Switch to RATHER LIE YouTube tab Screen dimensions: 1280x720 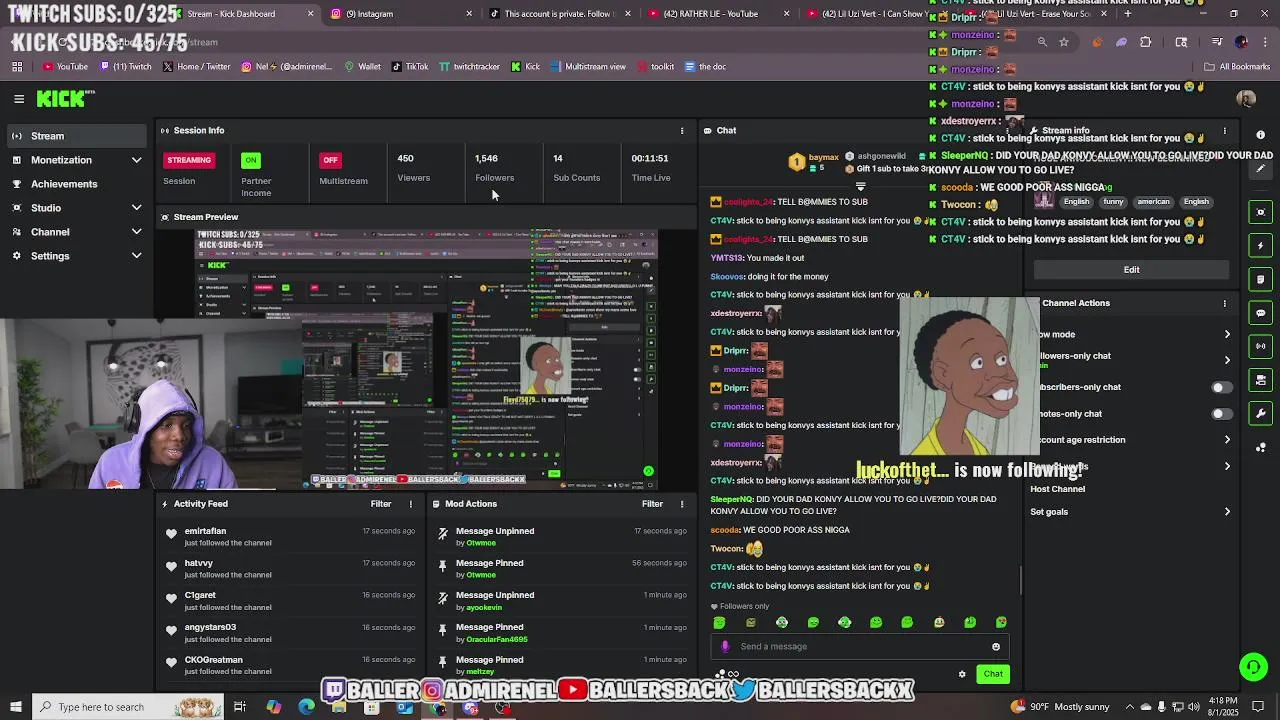[718, 14]
